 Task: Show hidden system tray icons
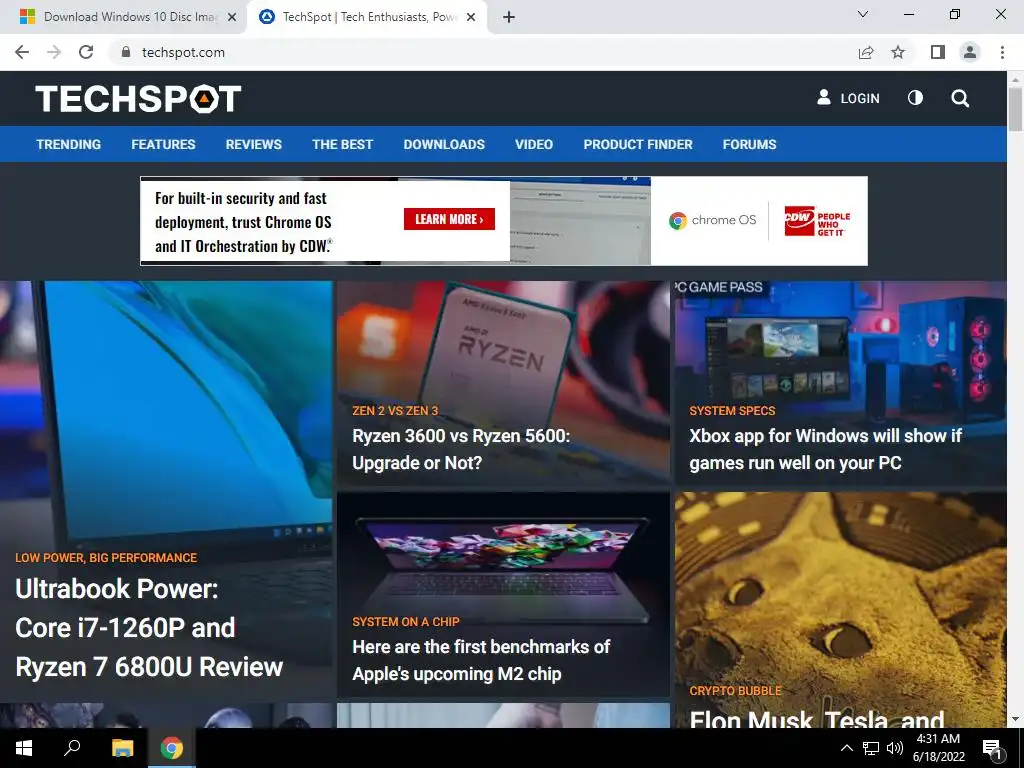tap(846, 748)
